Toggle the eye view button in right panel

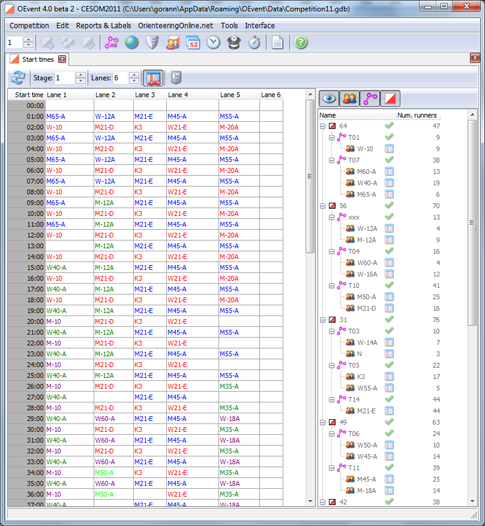329,99
